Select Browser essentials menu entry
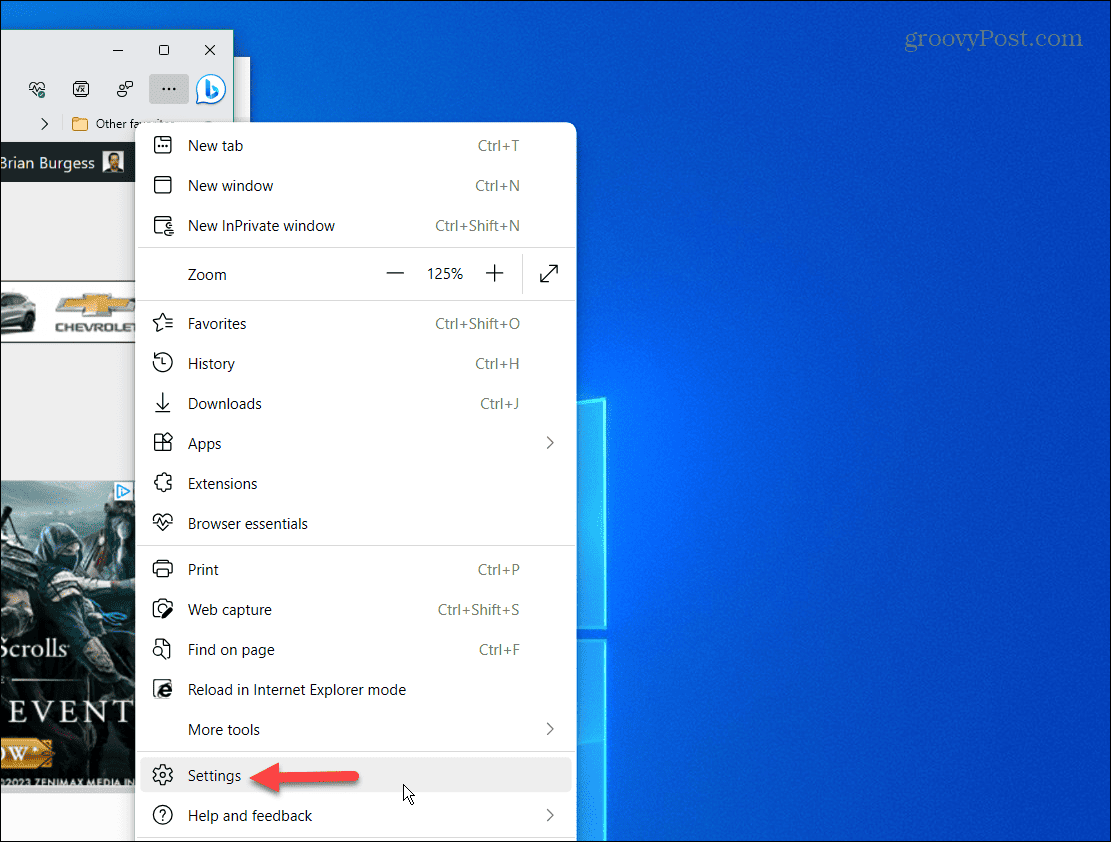 356,523
